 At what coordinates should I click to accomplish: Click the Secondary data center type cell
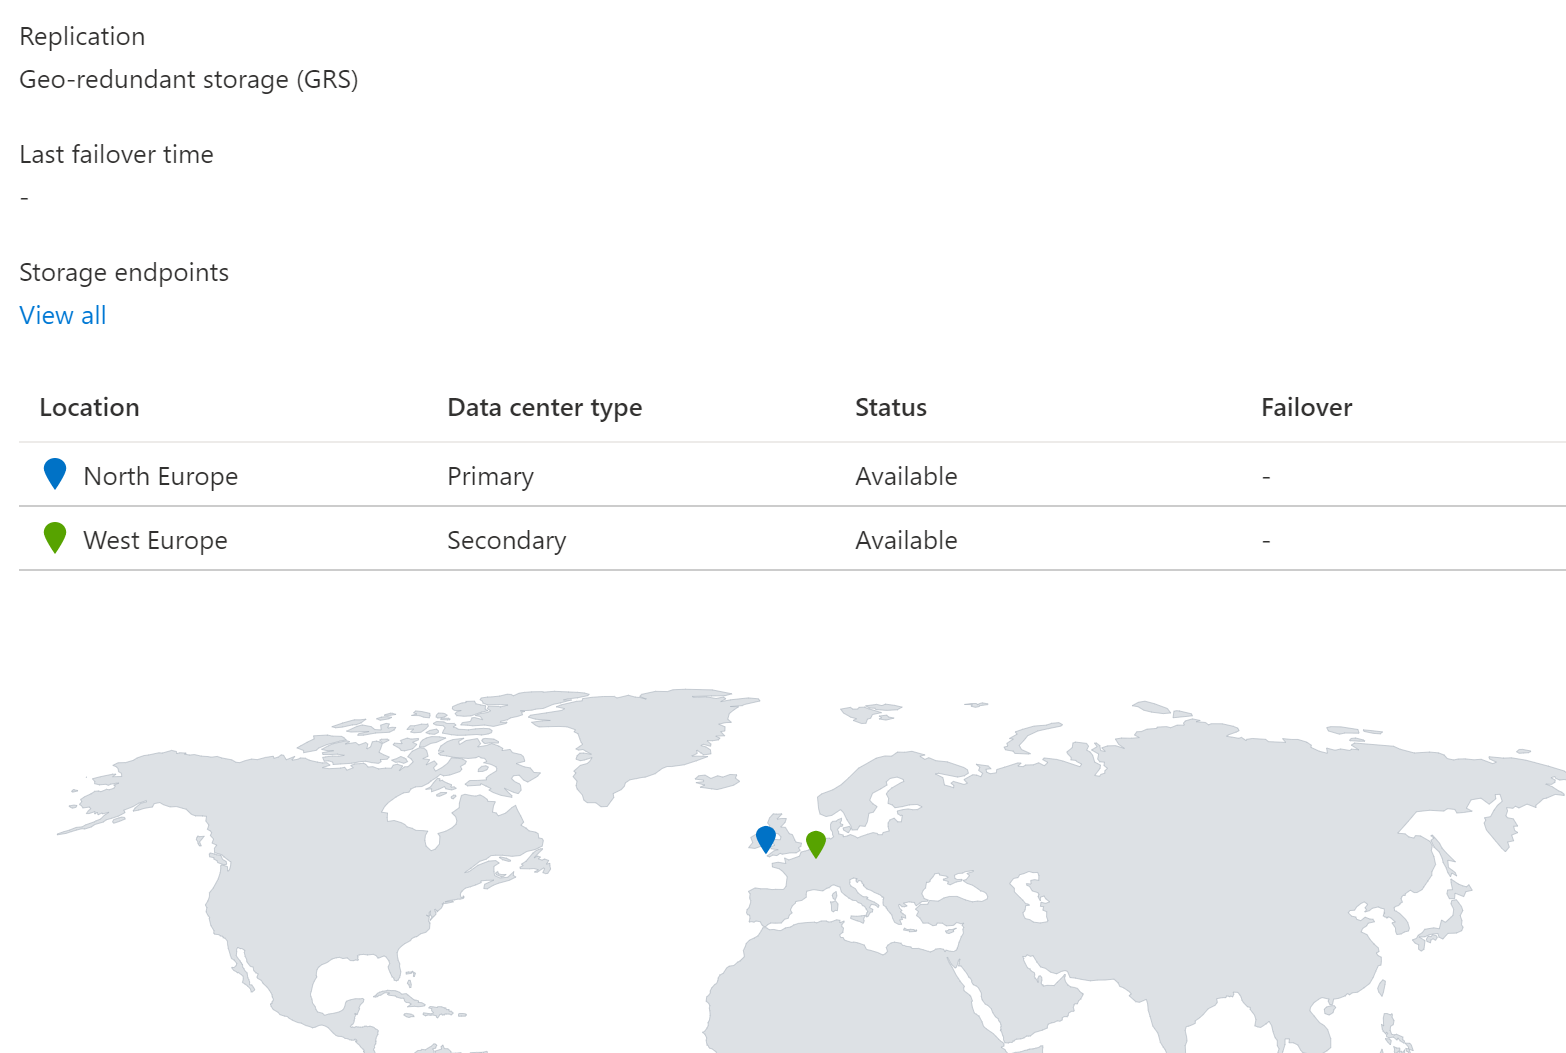click(506, 541)
